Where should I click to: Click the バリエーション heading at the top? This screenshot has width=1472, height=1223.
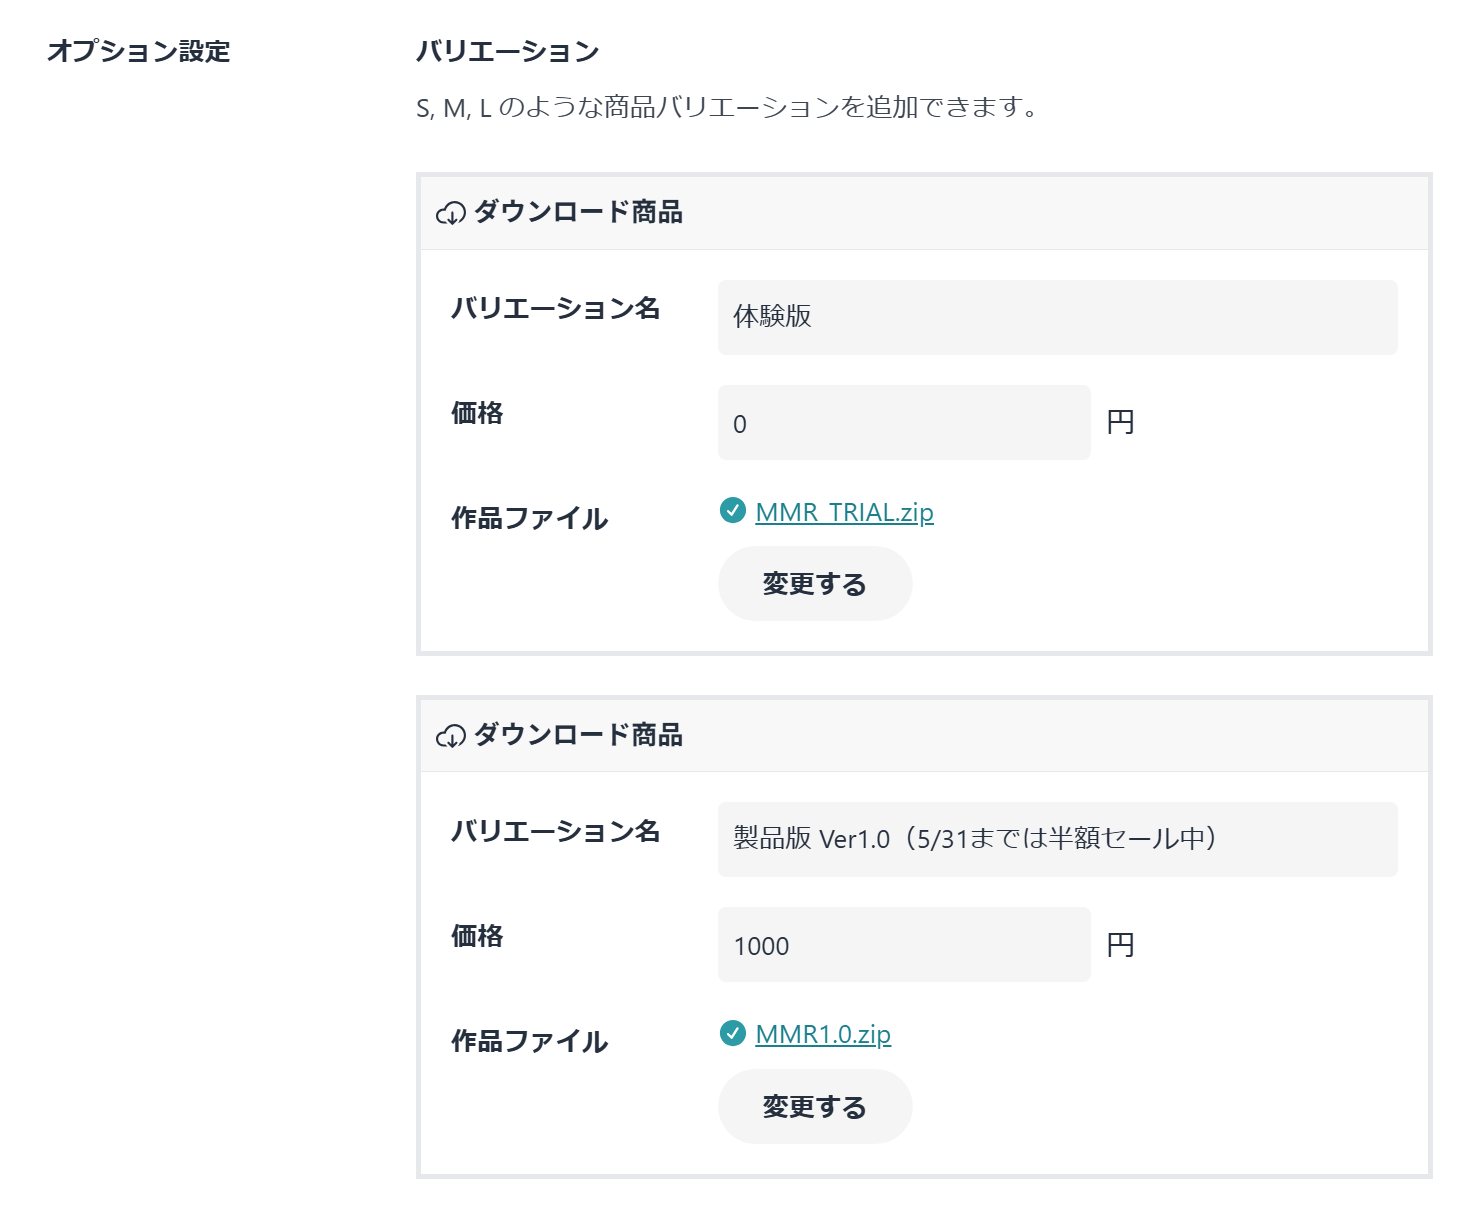pos(507,51)
